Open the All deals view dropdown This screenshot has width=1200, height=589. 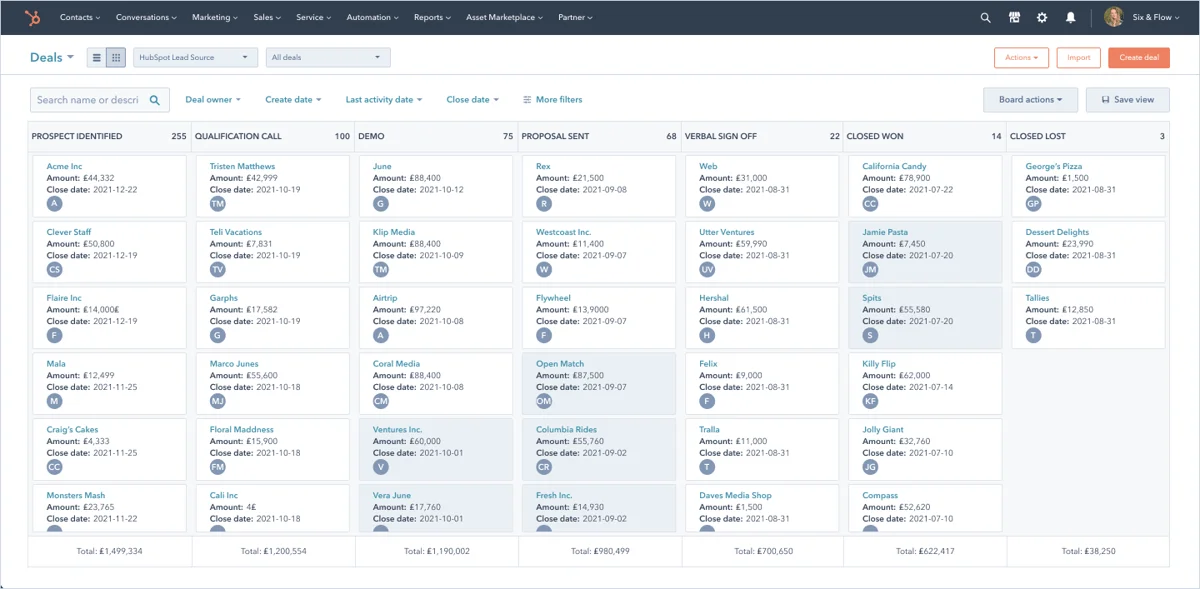pos(328,58)
